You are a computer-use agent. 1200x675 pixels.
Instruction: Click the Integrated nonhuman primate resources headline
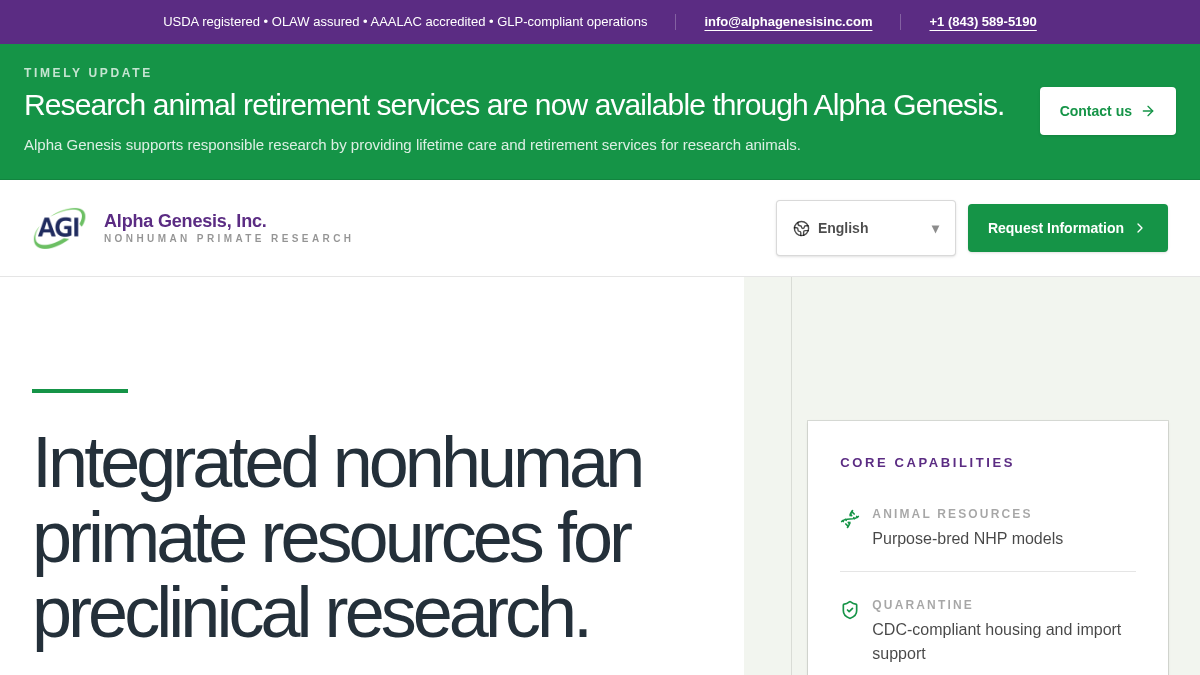click(338, 537)
